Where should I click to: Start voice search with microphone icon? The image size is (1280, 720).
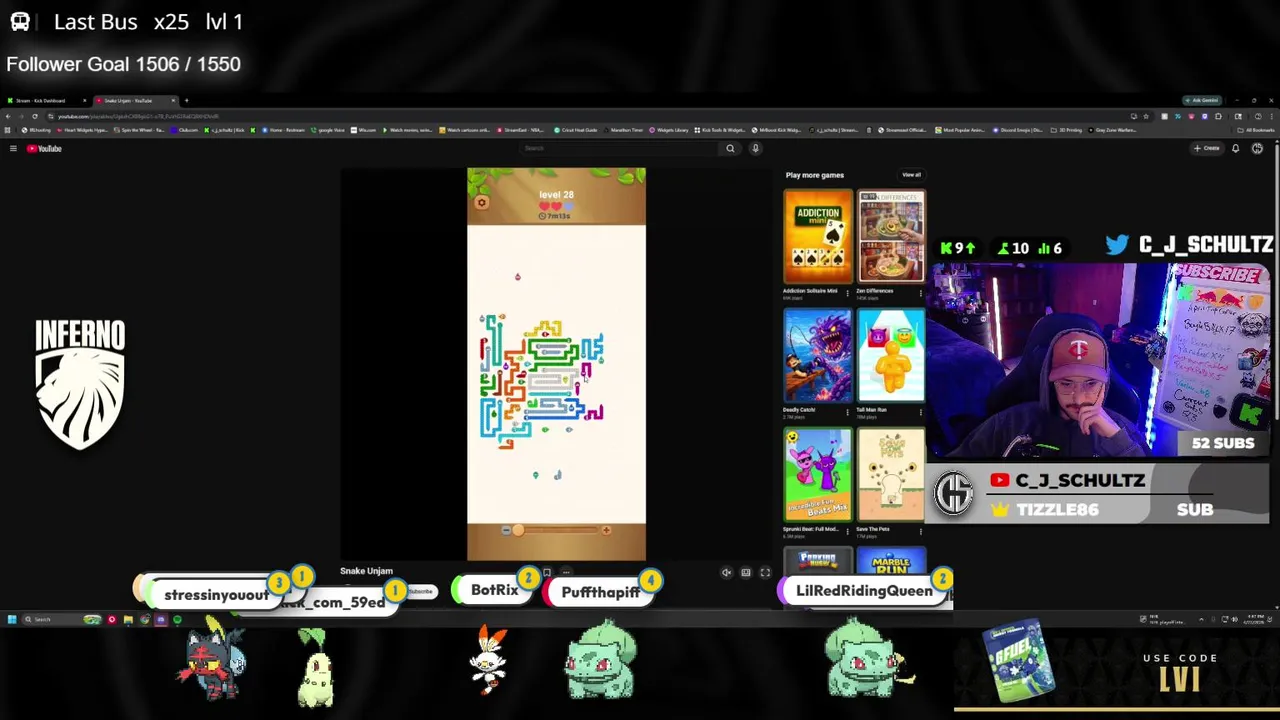[755, 148]
